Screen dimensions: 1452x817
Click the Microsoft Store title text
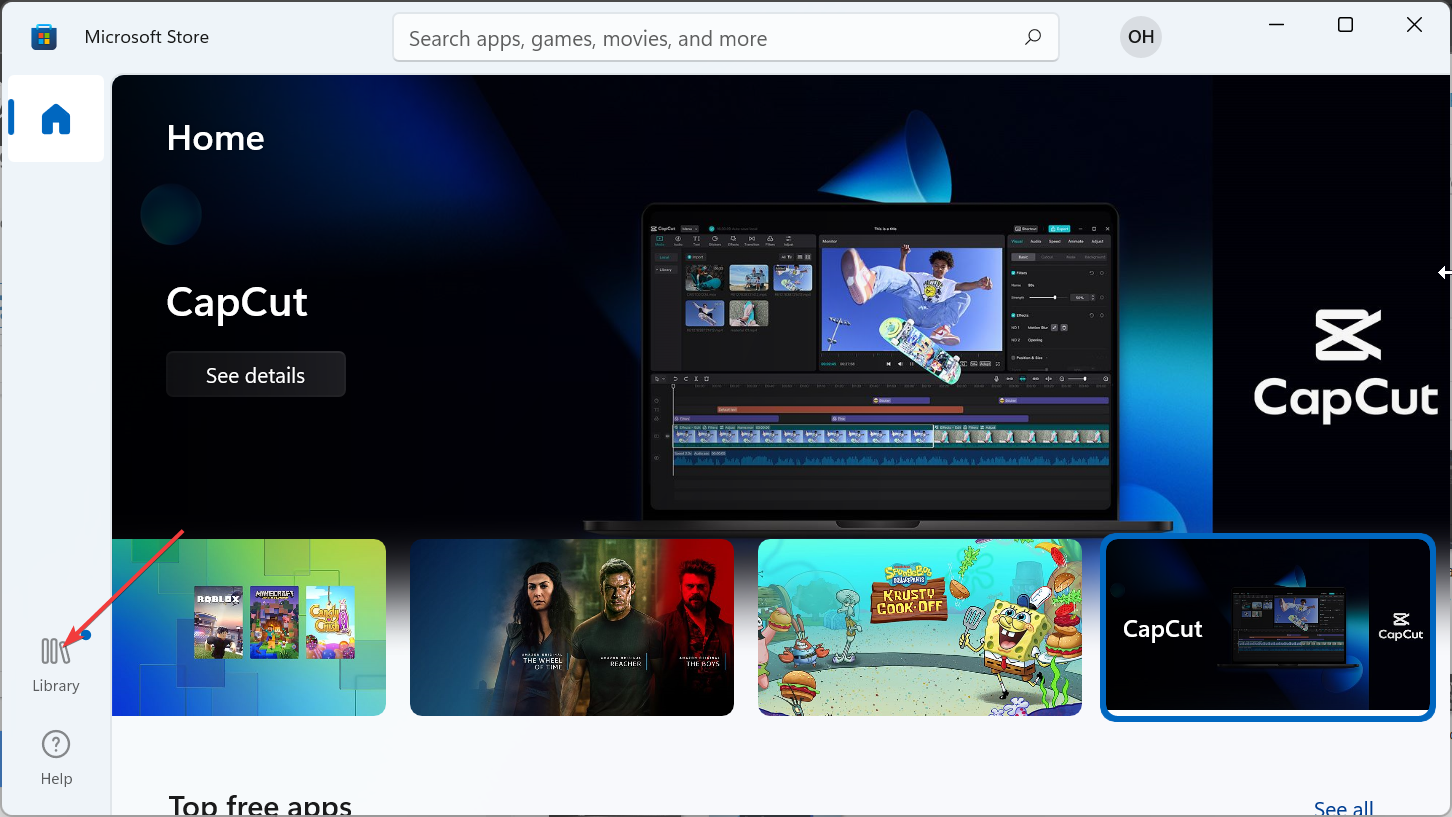click(147, 37)
